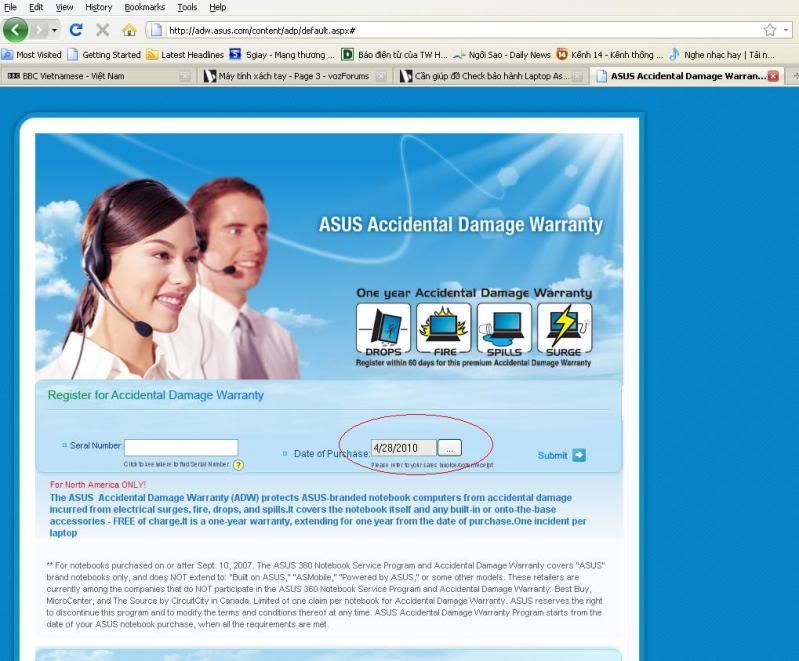Image resolution: width=799 pixels, height=661 pixels.
Task: Open the Ngôi Sao - Daily News bookmark
Action: (502, 55)
